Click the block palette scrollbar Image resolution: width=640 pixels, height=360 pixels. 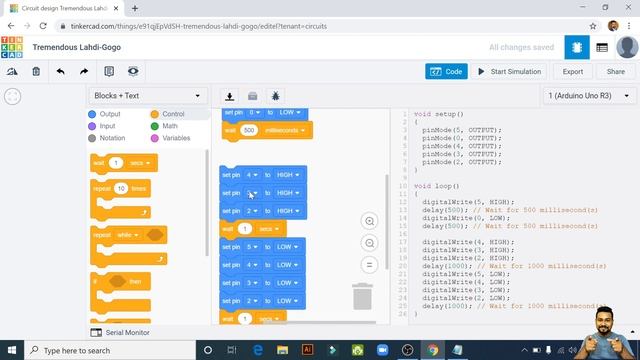(x=207, y=203)
